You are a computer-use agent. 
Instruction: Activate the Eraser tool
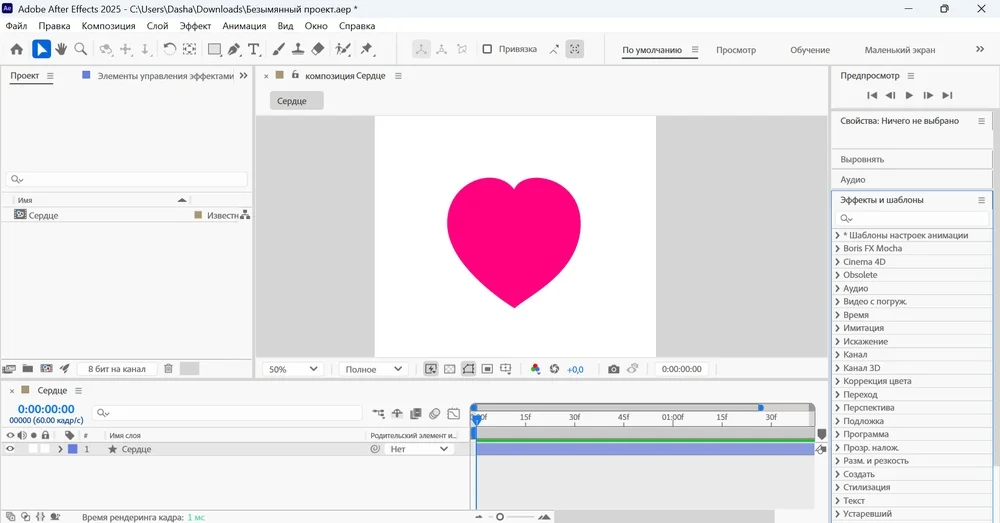(x=318, y=49)
